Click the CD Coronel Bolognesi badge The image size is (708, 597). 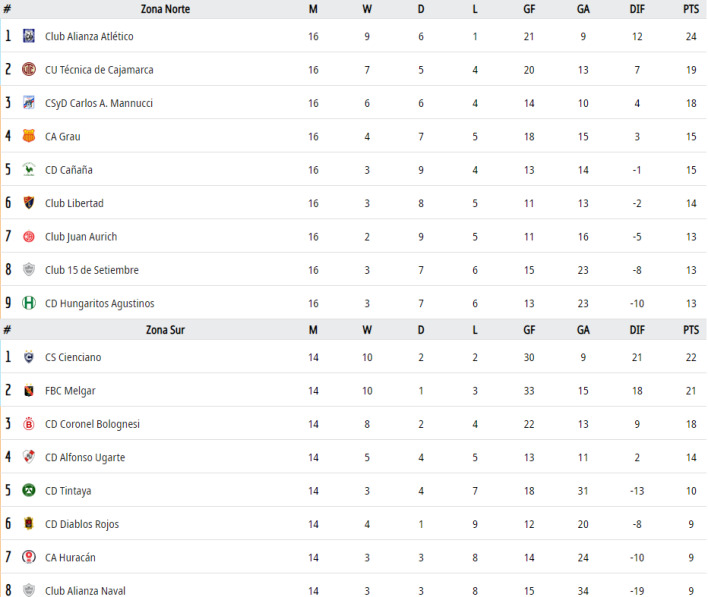pos(29,424)
